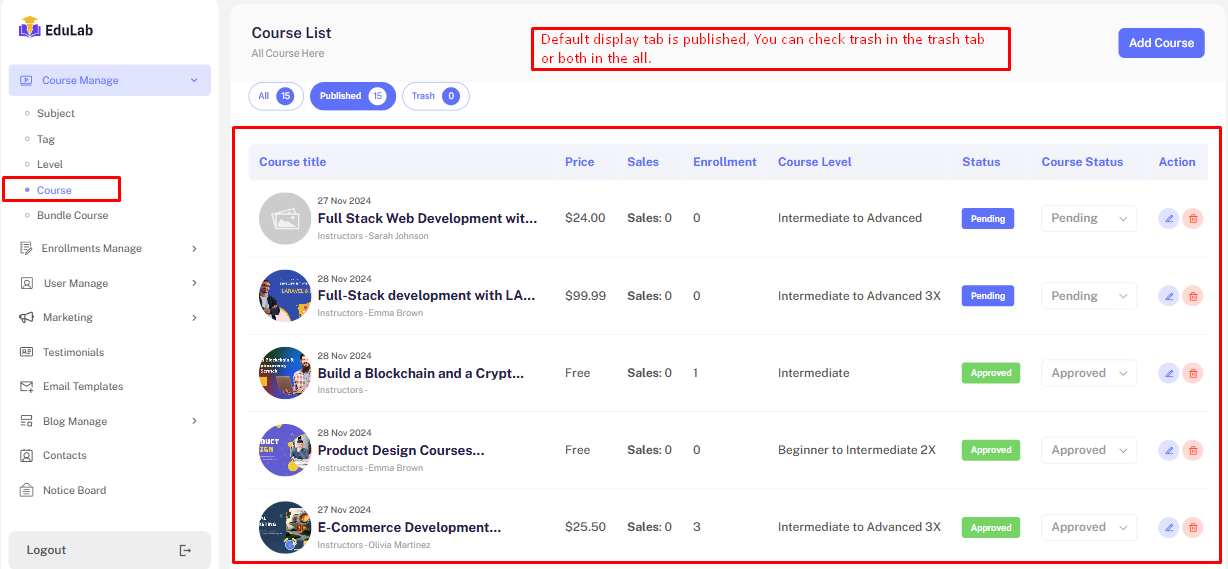Open Email Templates from the sidebar
The width and height of the screenshot is (1228, 569).
point(83,386)
